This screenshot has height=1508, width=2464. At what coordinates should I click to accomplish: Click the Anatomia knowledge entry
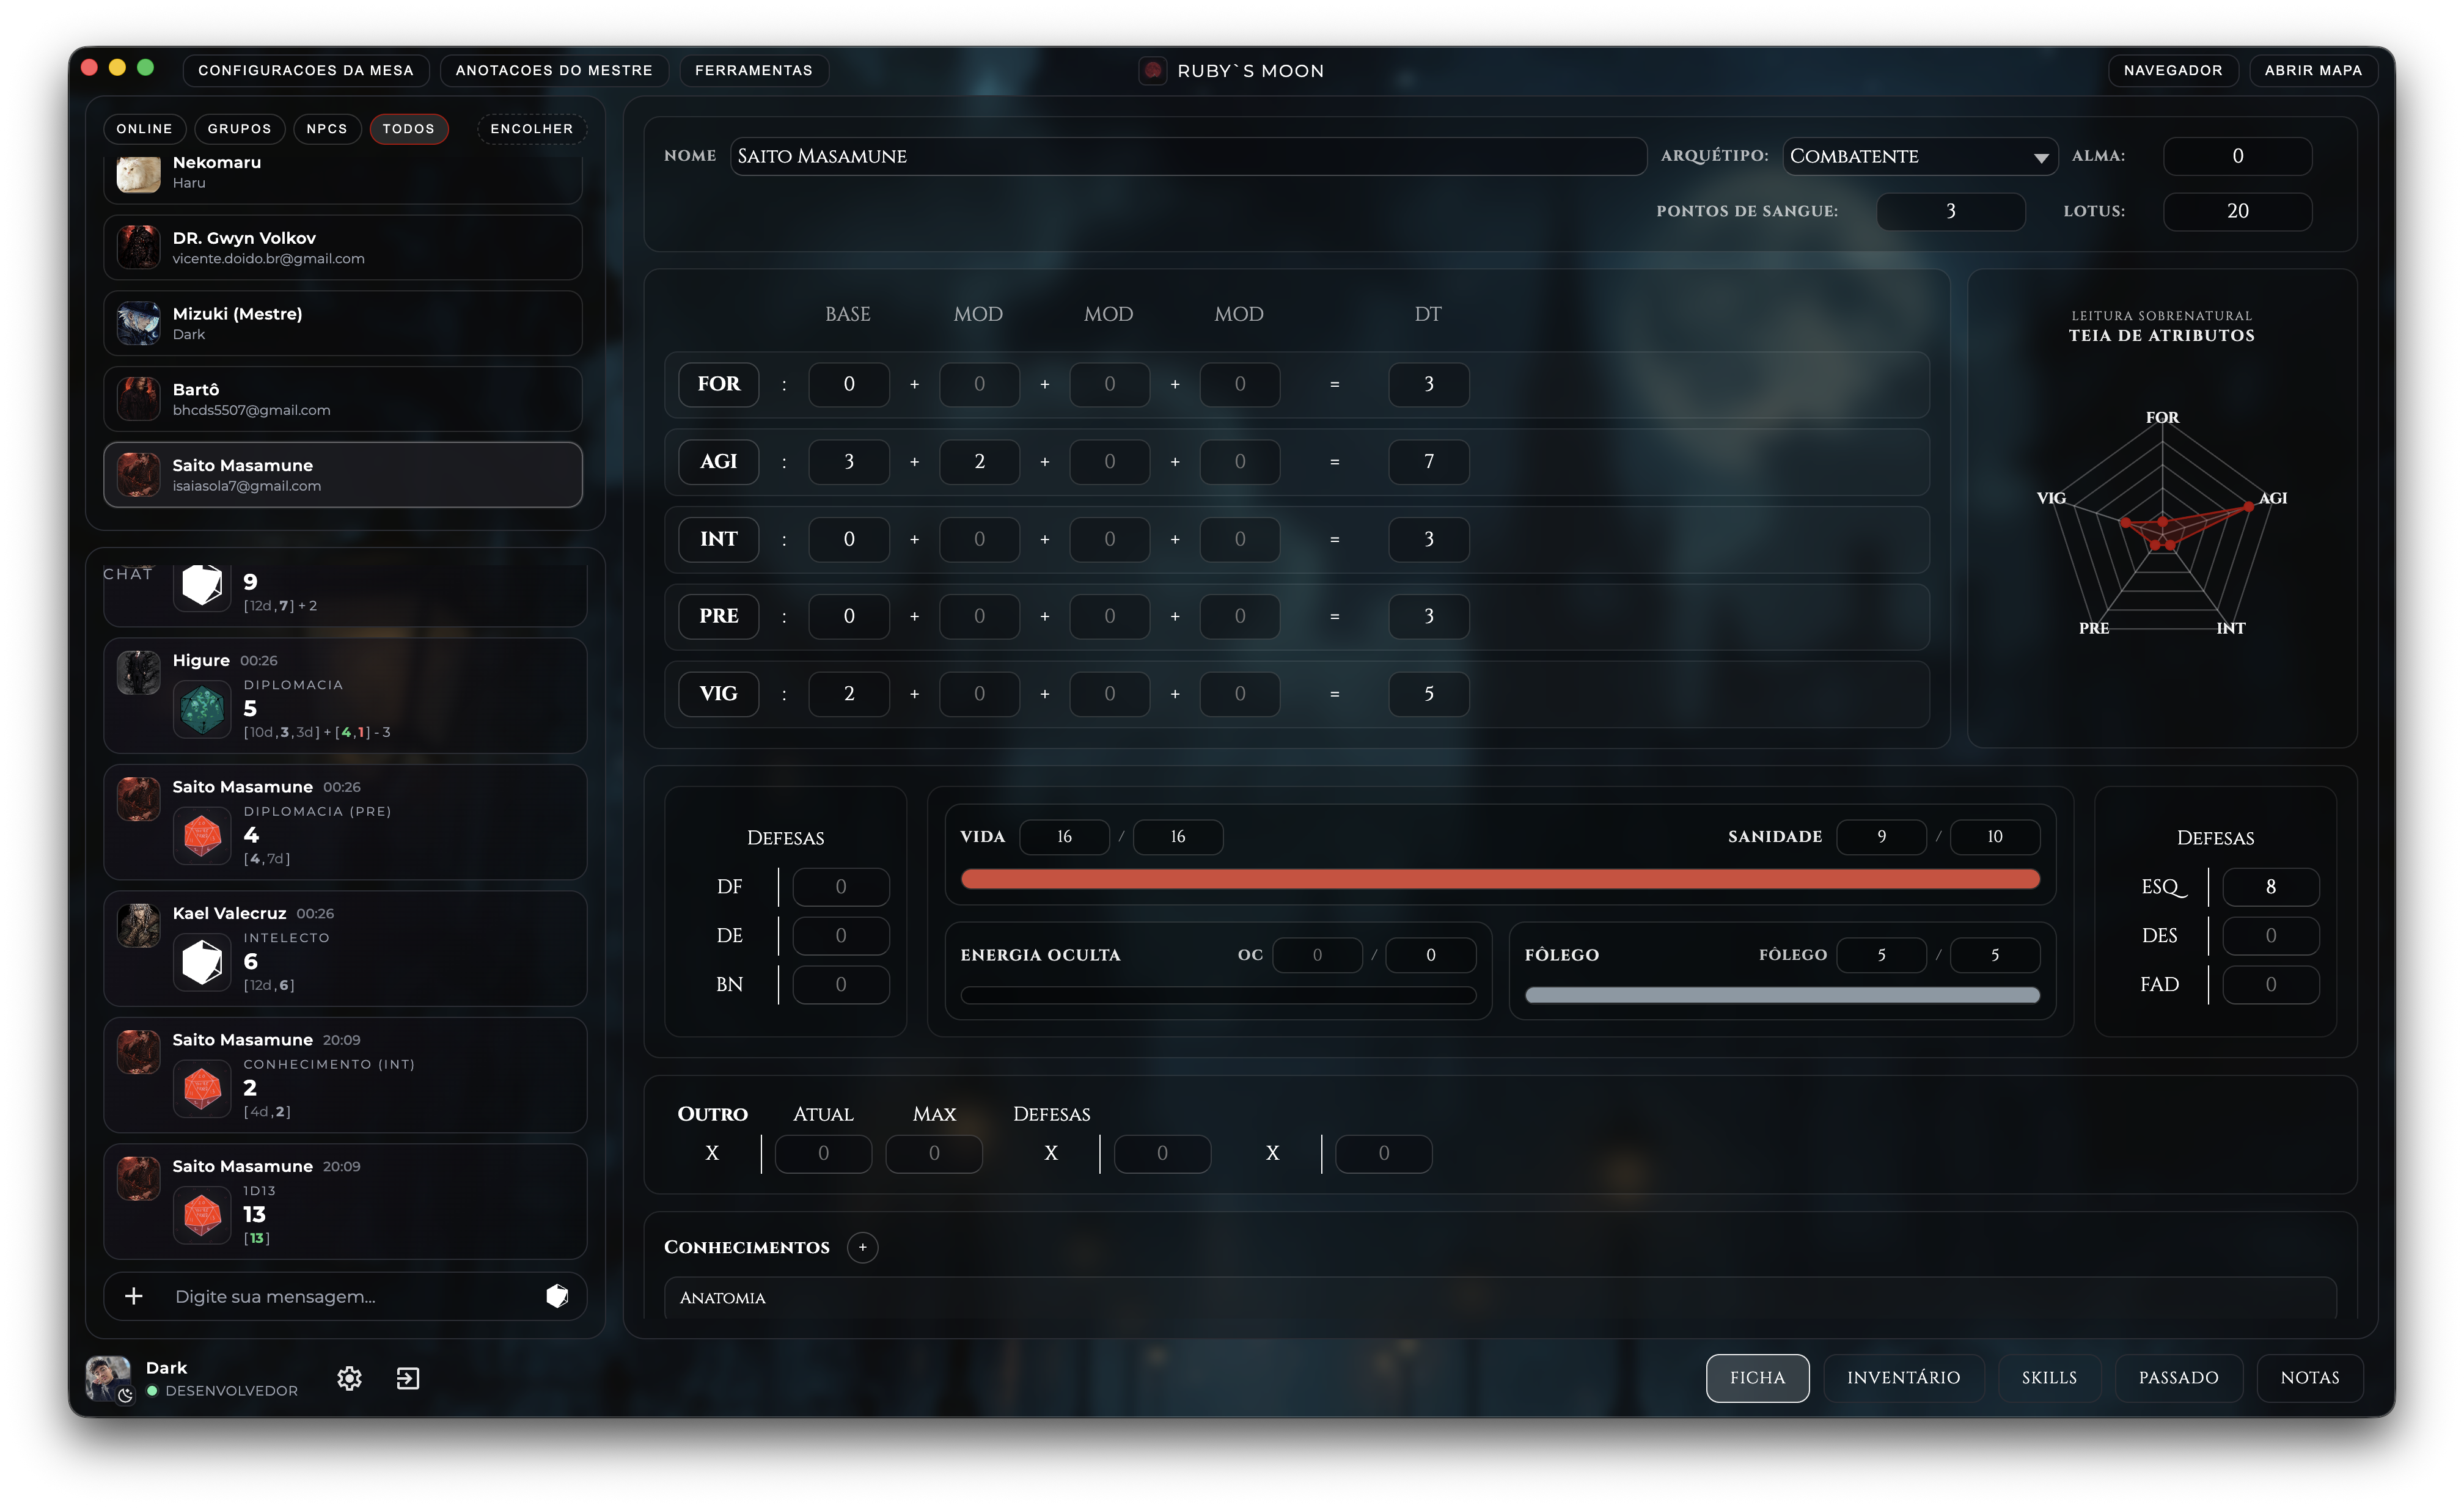pyautogui.click(x=1499, y=1297)
